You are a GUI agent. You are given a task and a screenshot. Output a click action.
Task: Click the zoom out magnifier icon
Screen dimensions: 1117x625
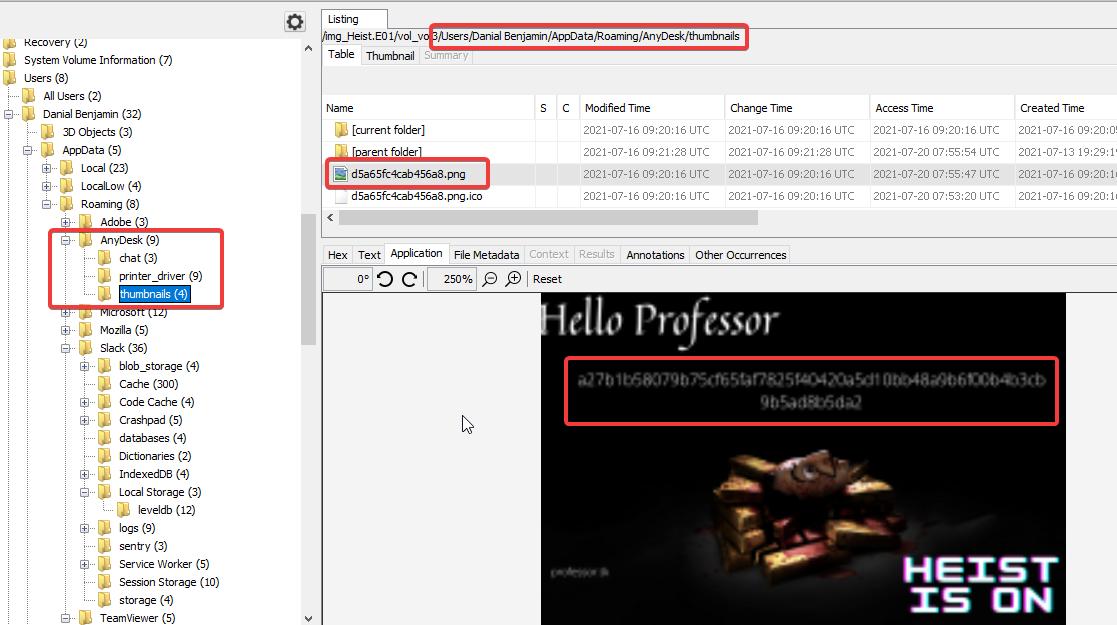pyautogui.click(x=490, y=279)
